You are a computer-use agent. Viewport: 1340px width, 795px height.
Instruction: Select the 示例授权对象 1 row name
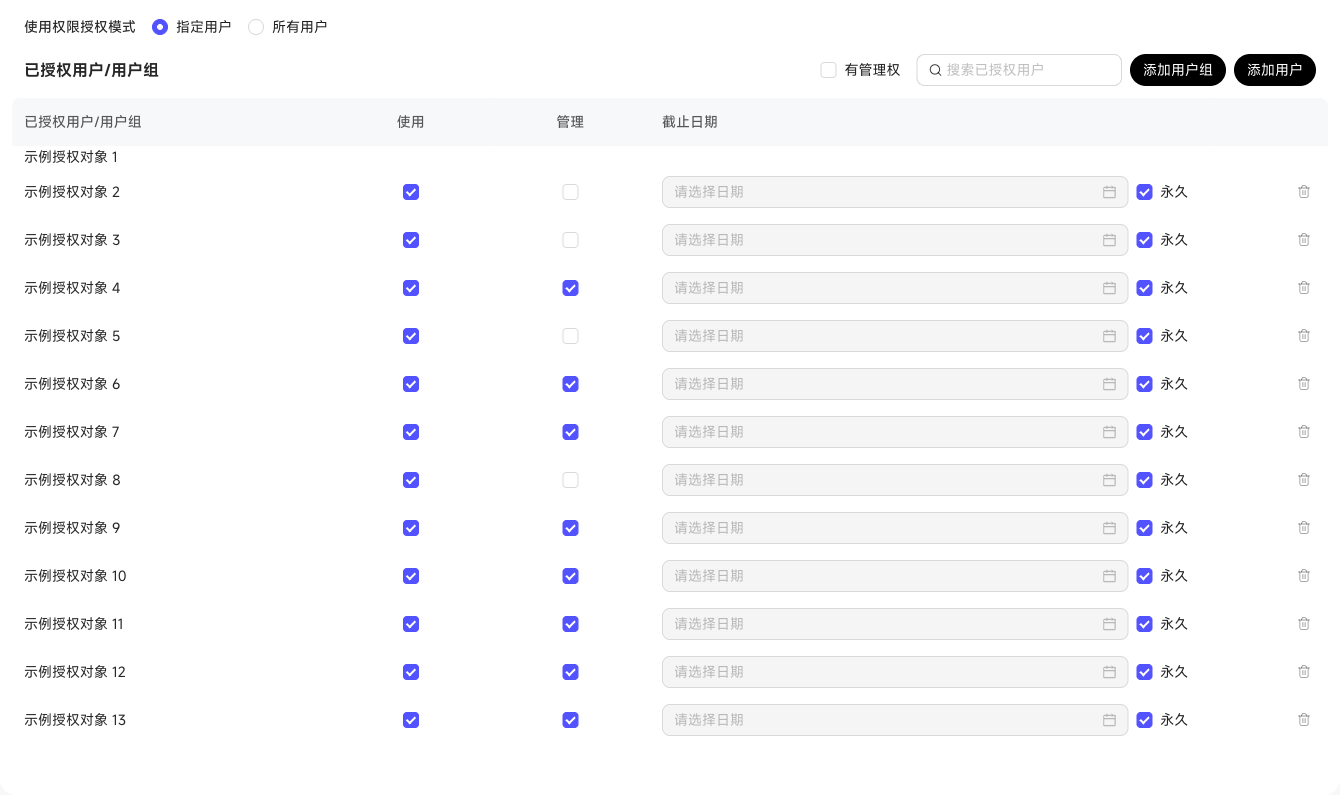point(71,157)
